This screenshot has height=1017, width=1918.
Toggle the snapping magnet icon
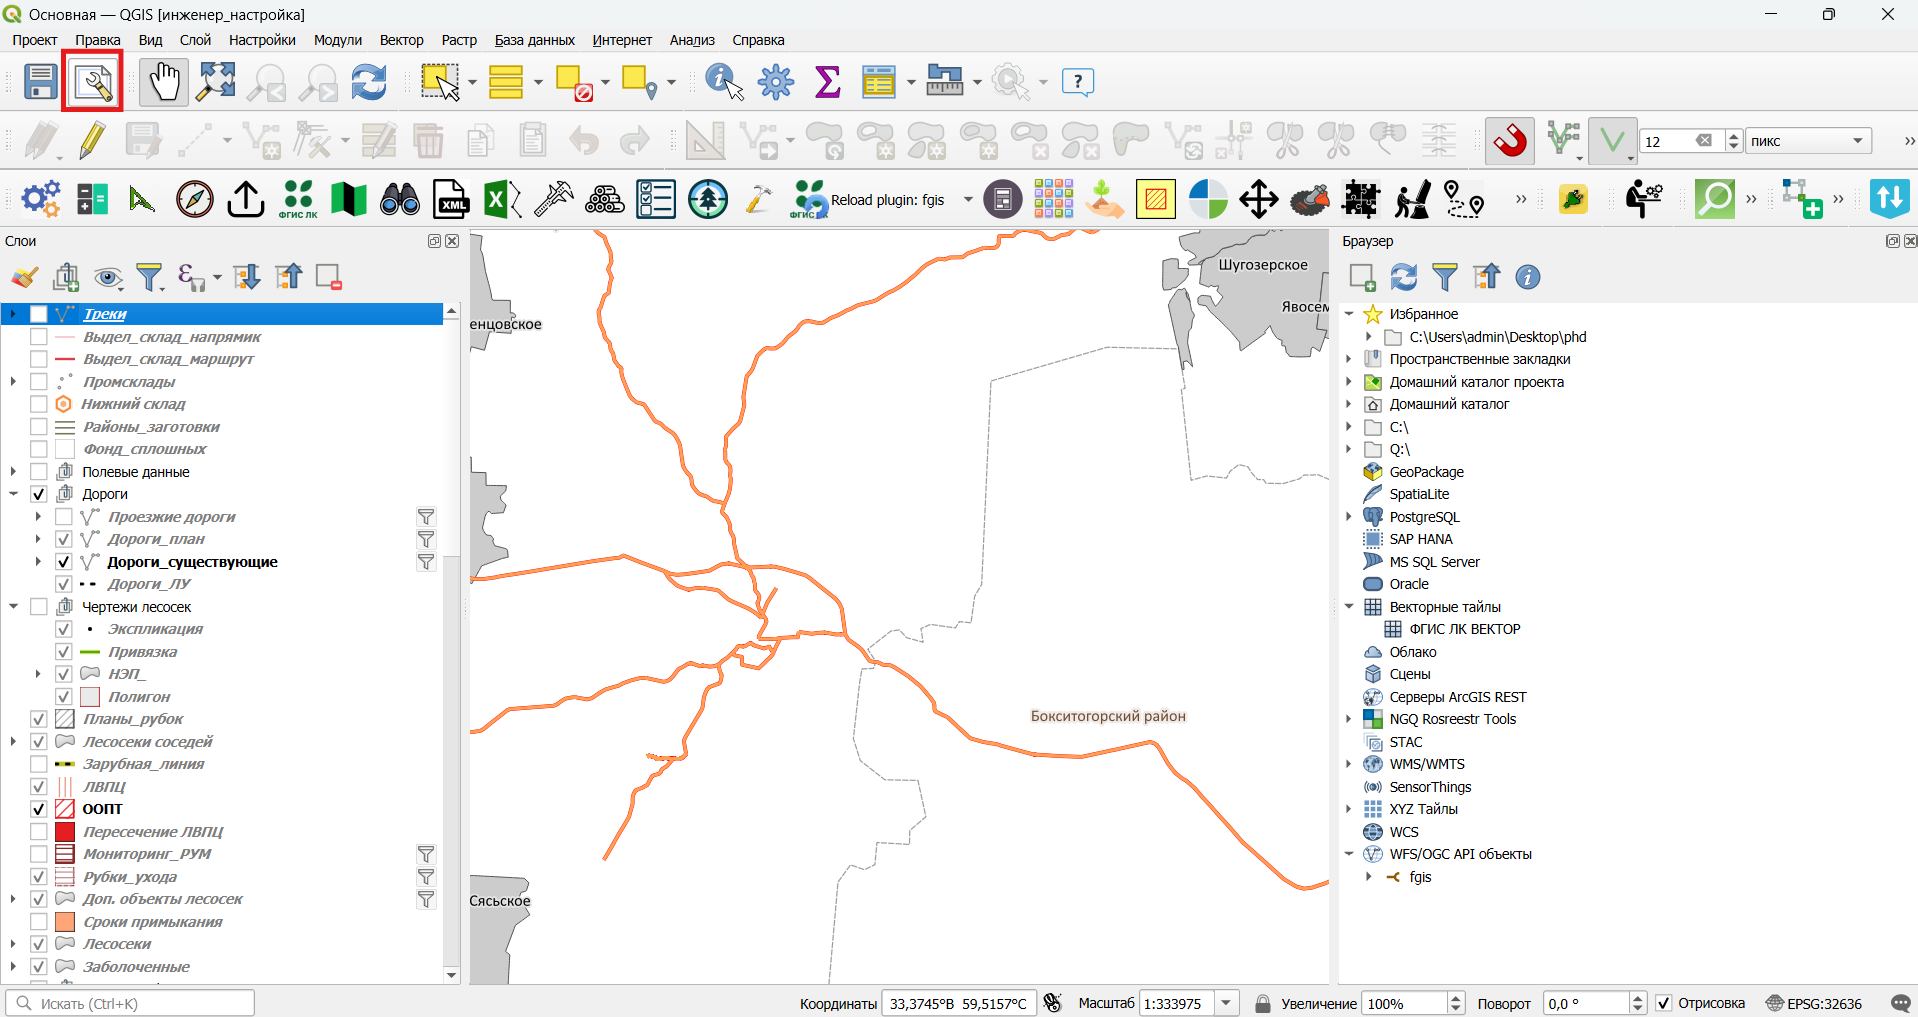1510,141
